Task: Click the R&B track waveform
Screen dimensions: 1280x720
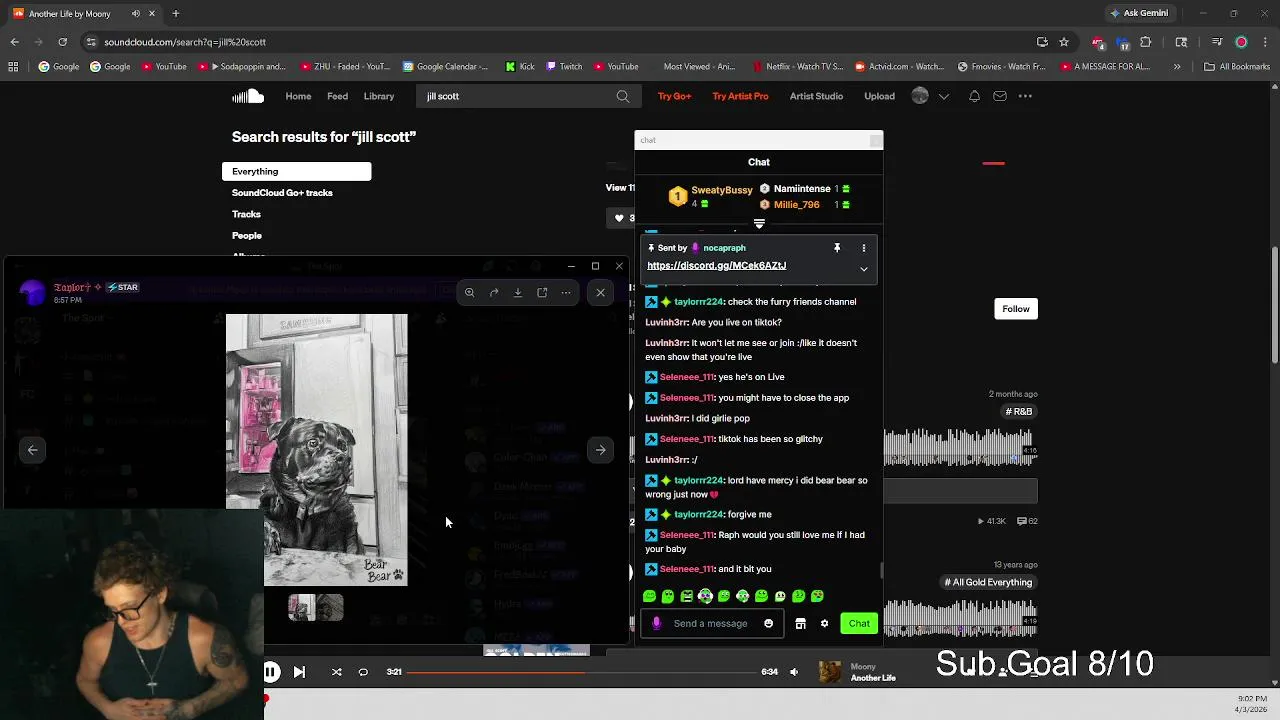Action: (960, 448)
